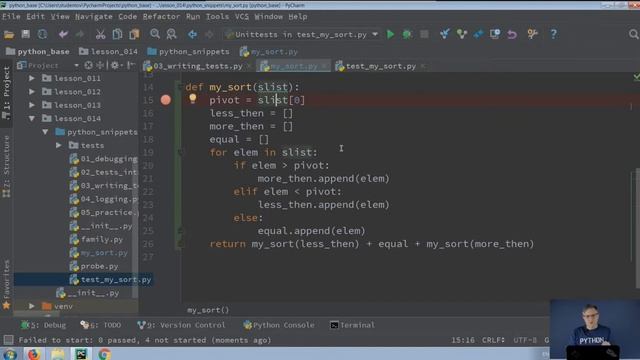Select probe.py in project tree
This screenshot has height=360, width=640.
(x=99, y=266)
